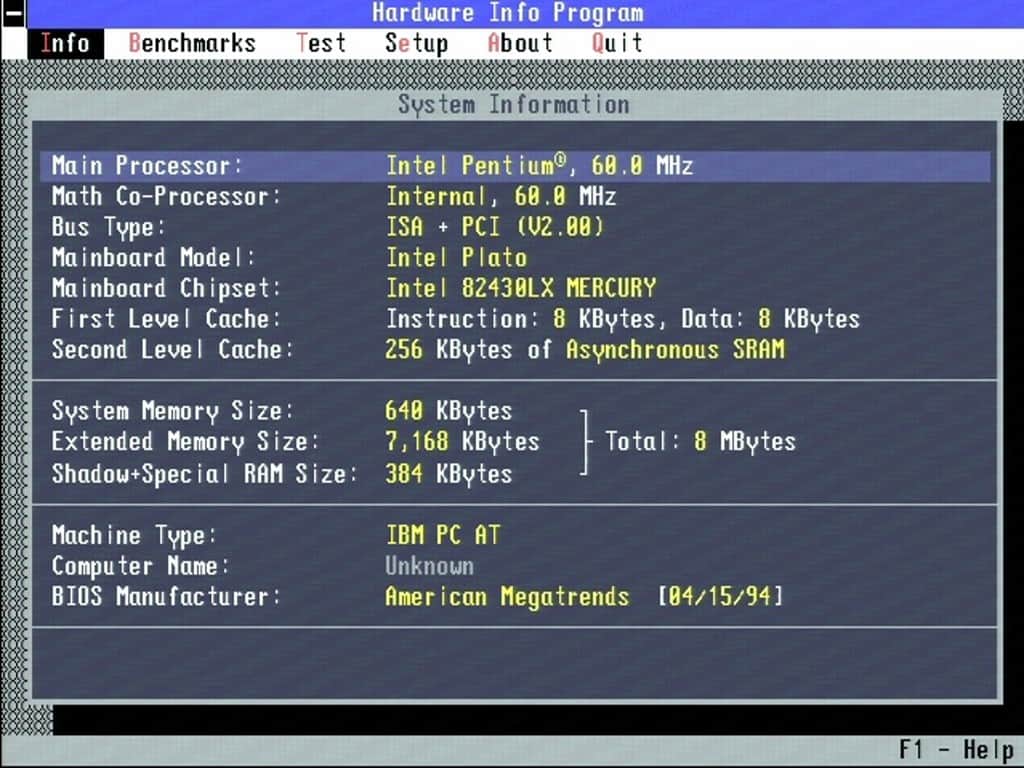Click the Computer Name label

click(x=140, y=566)
